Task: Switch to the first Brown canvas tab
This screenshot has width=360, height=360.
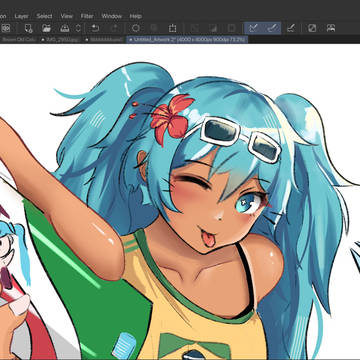Action: (19, 40)
